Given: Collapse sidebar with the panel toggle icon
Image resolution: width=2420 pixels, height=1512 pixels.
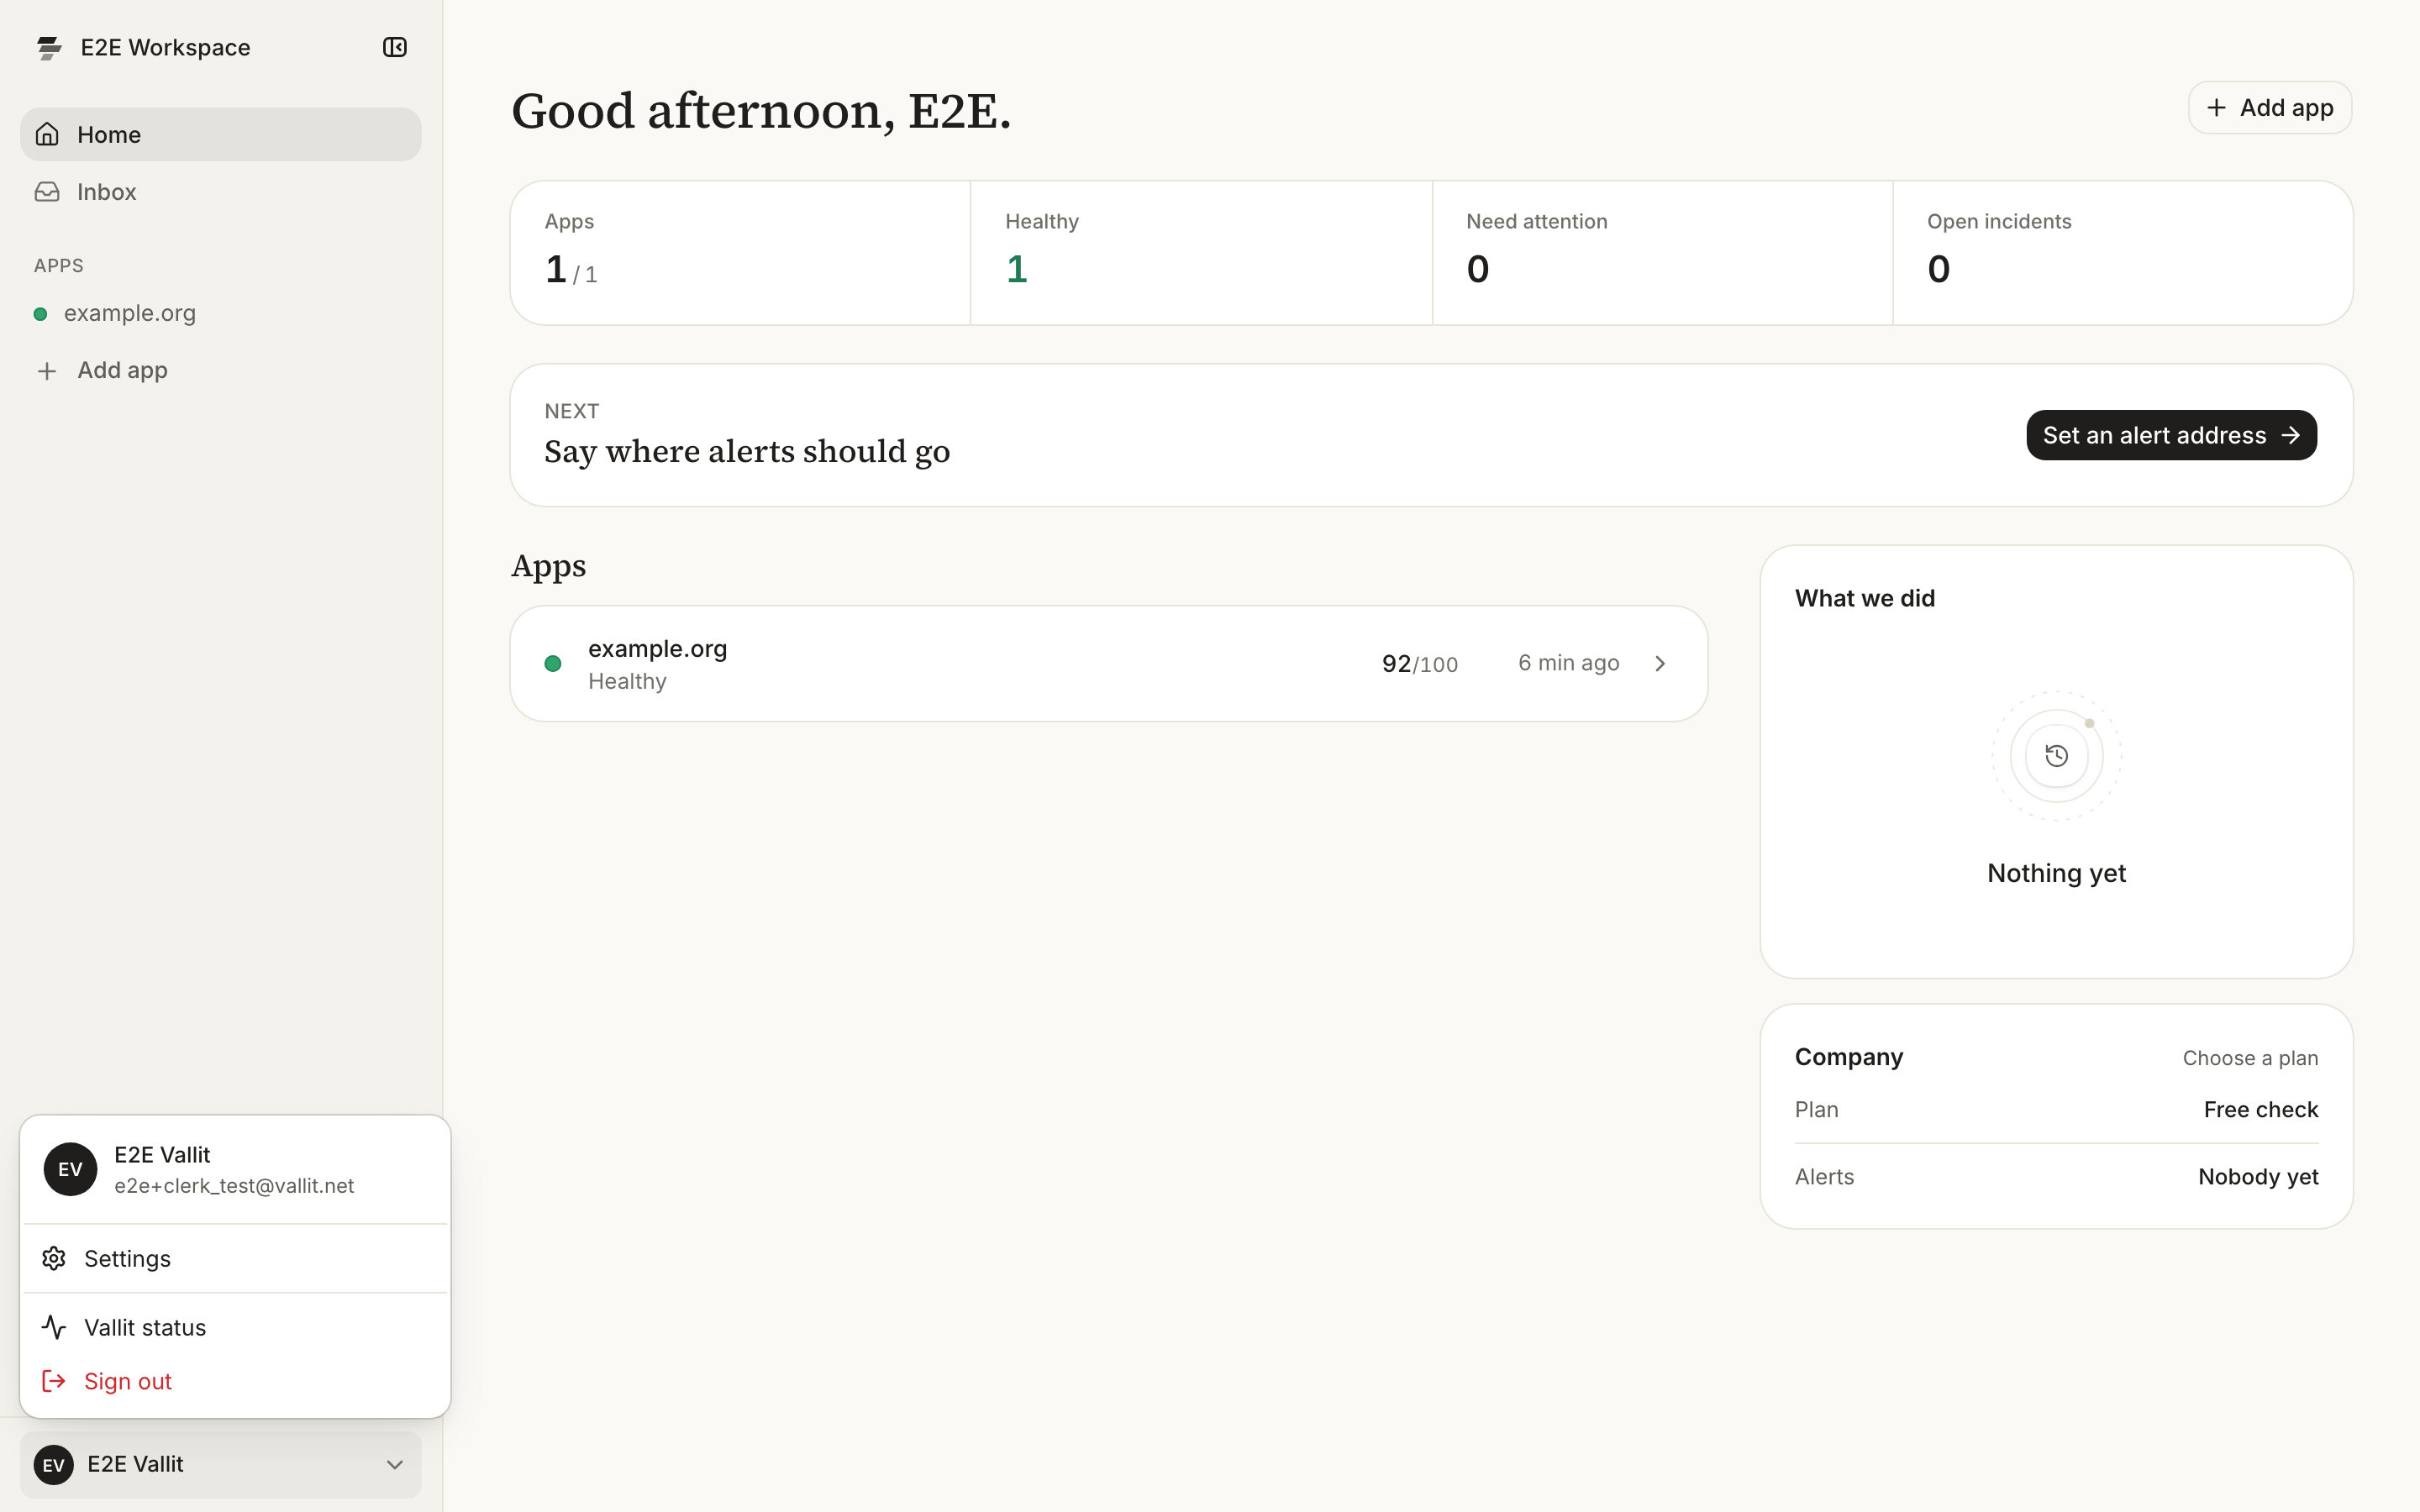Looking at the screenshot, I should click(x=394, y=47).
